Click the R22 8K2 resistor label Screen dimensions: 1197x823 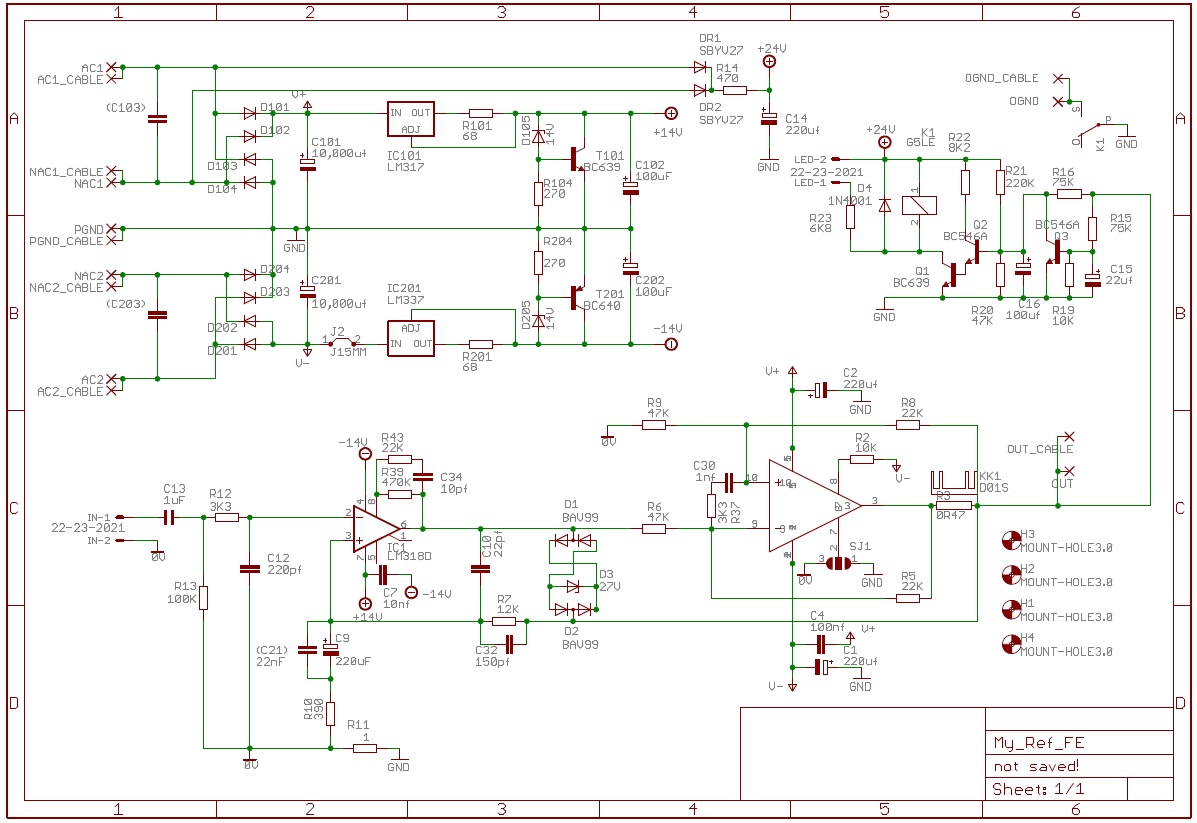[x=959, y=143]
